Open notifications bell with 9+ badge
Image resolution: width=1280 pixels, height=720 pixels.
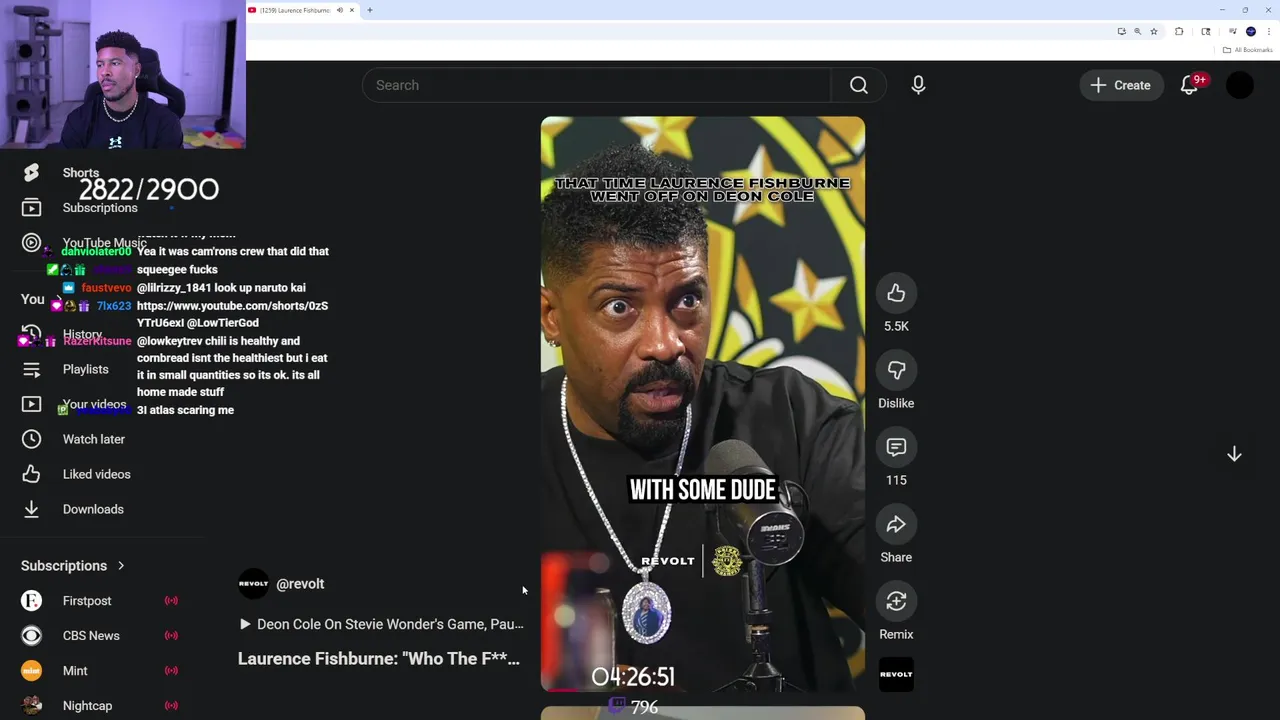(x=1189, y=85)
